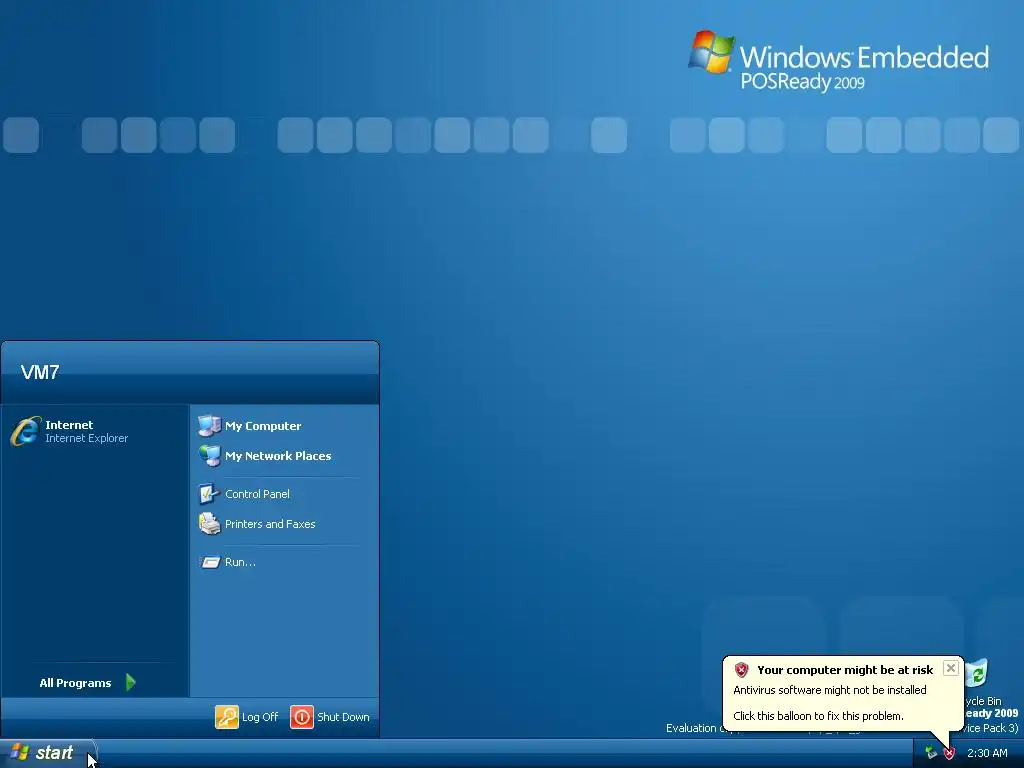
Task: Select the My Network Places menu label
Action: click(278, 456)
